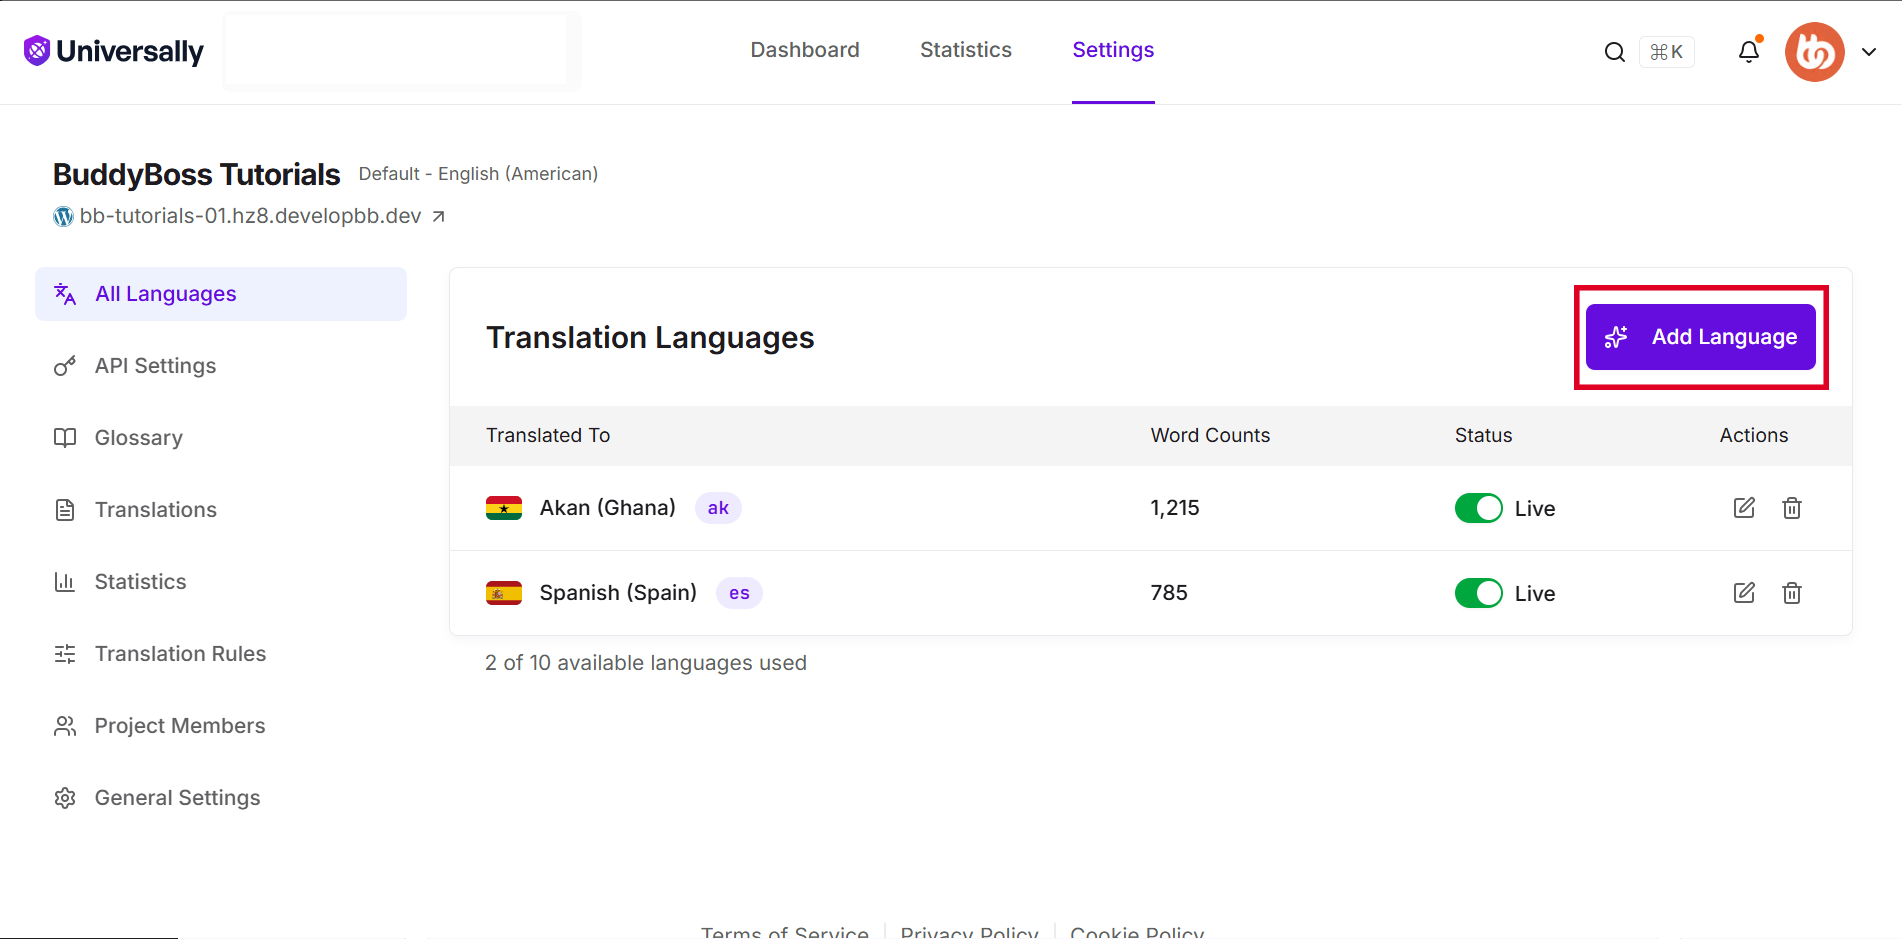The height and width of the screenshot is (939, 1902).
Task: Click the Ghana flag icon
Action: coord(504,508)
